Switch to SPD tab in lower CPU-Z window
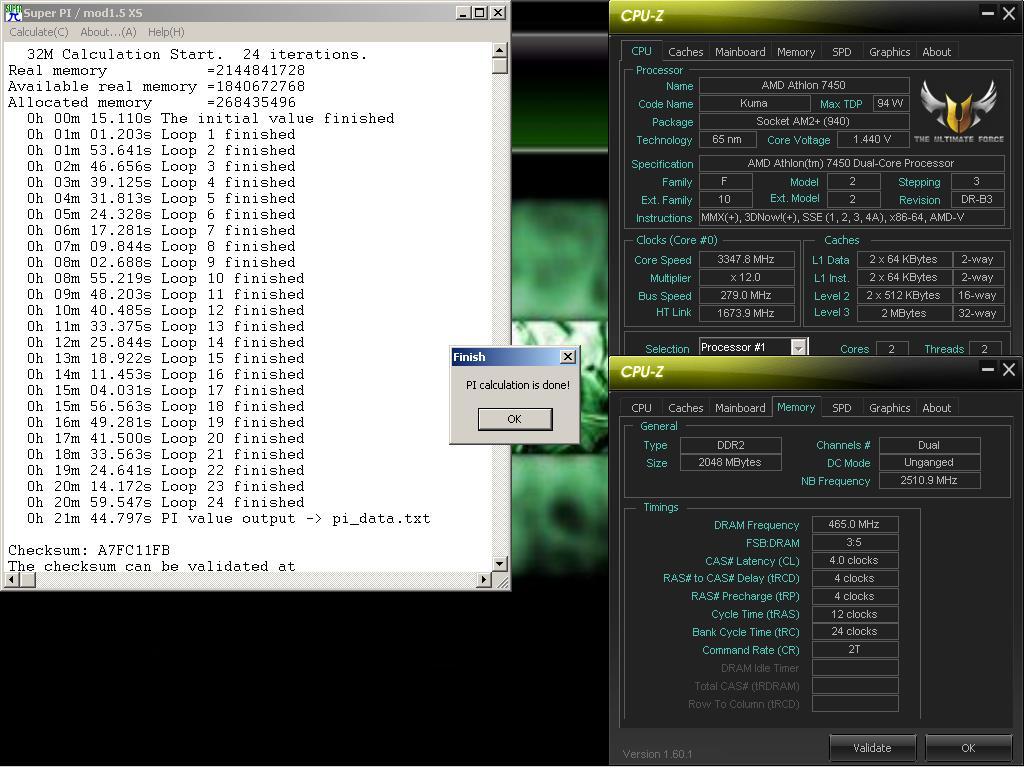The width and height of the screenshot is (1024, 768). 841,408
